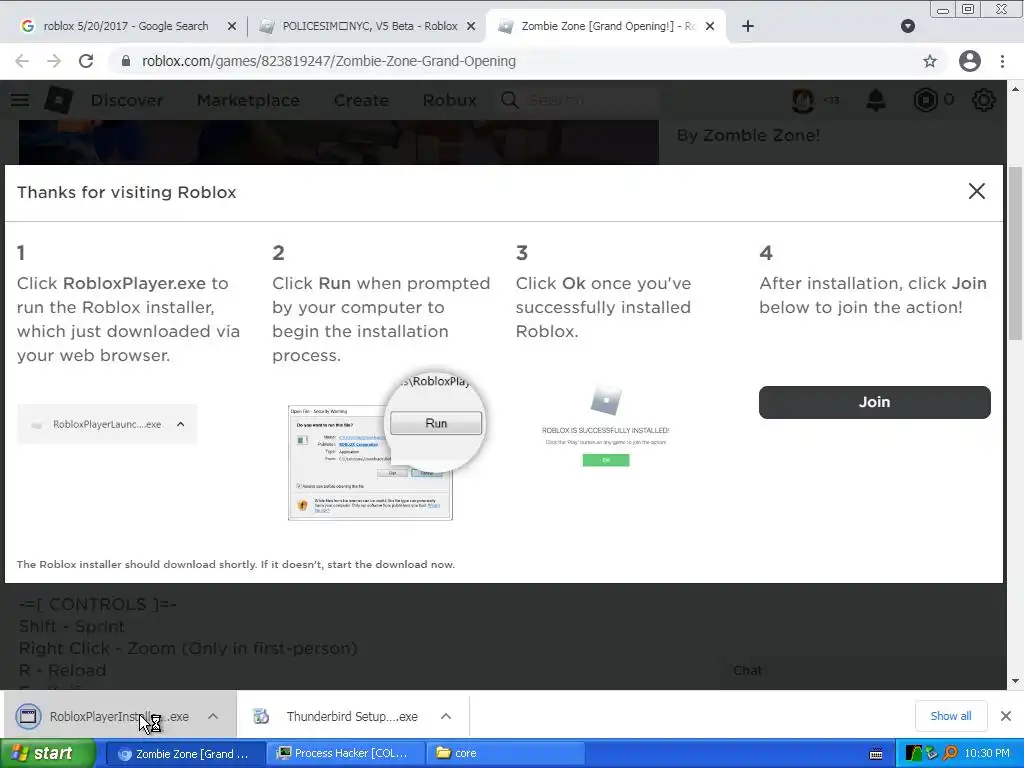Viewport: 1024px width, 768px height.
Task: Open the Chrome three-dot menu
Action: [1002, 61]
